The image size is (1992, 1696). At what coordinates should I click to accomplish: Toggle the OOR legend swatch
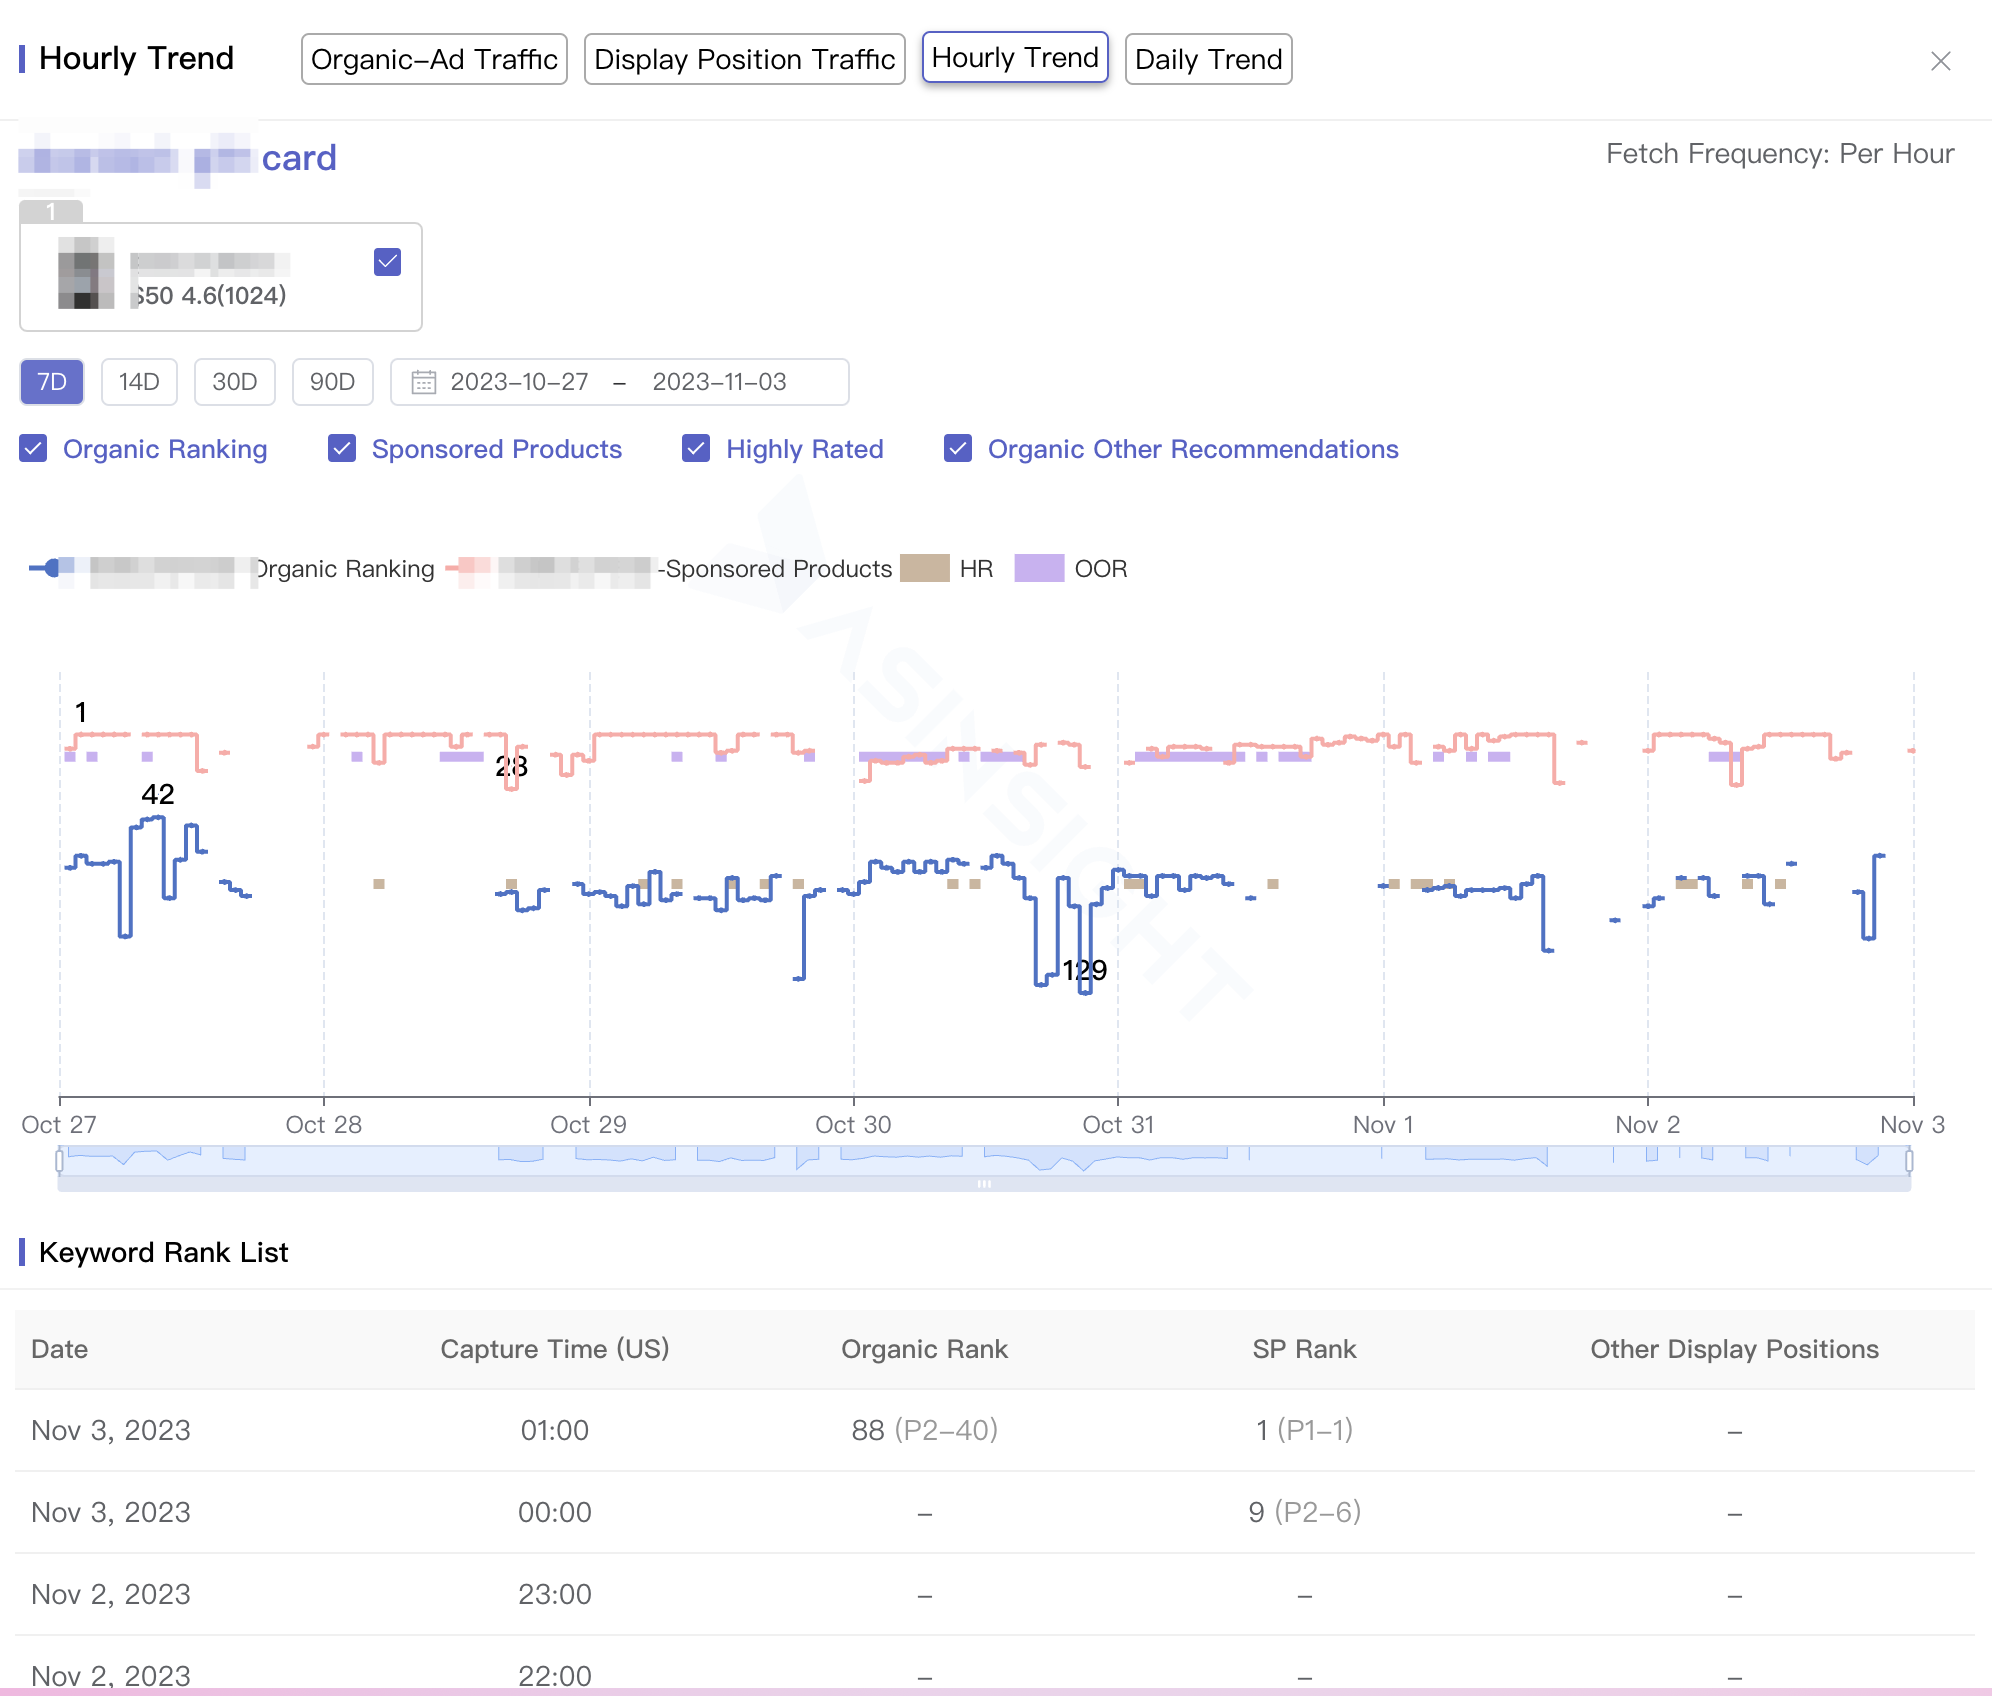tap(1040, 568)
